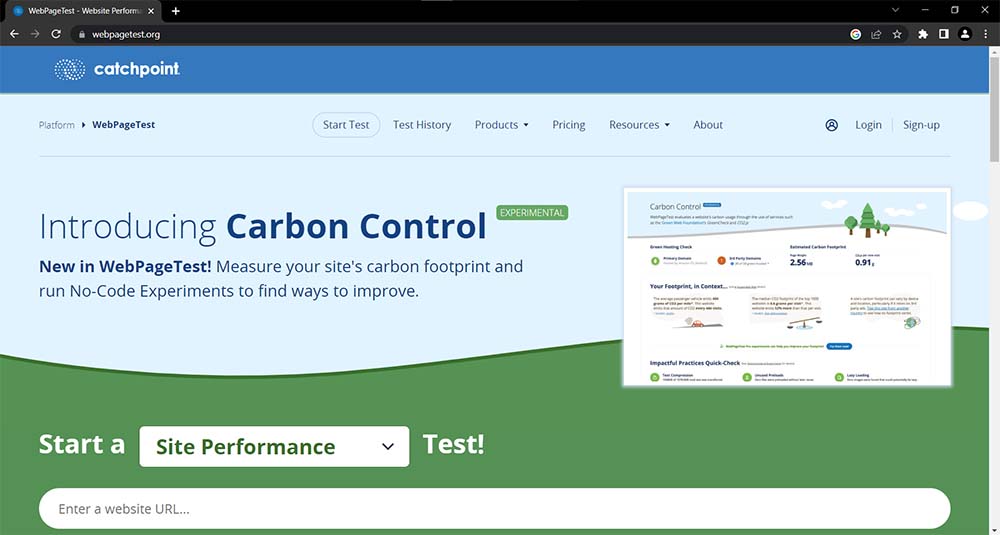Click the Enter a website URL field
Viewport: 1000px width, 535px height.
point(494,509)
